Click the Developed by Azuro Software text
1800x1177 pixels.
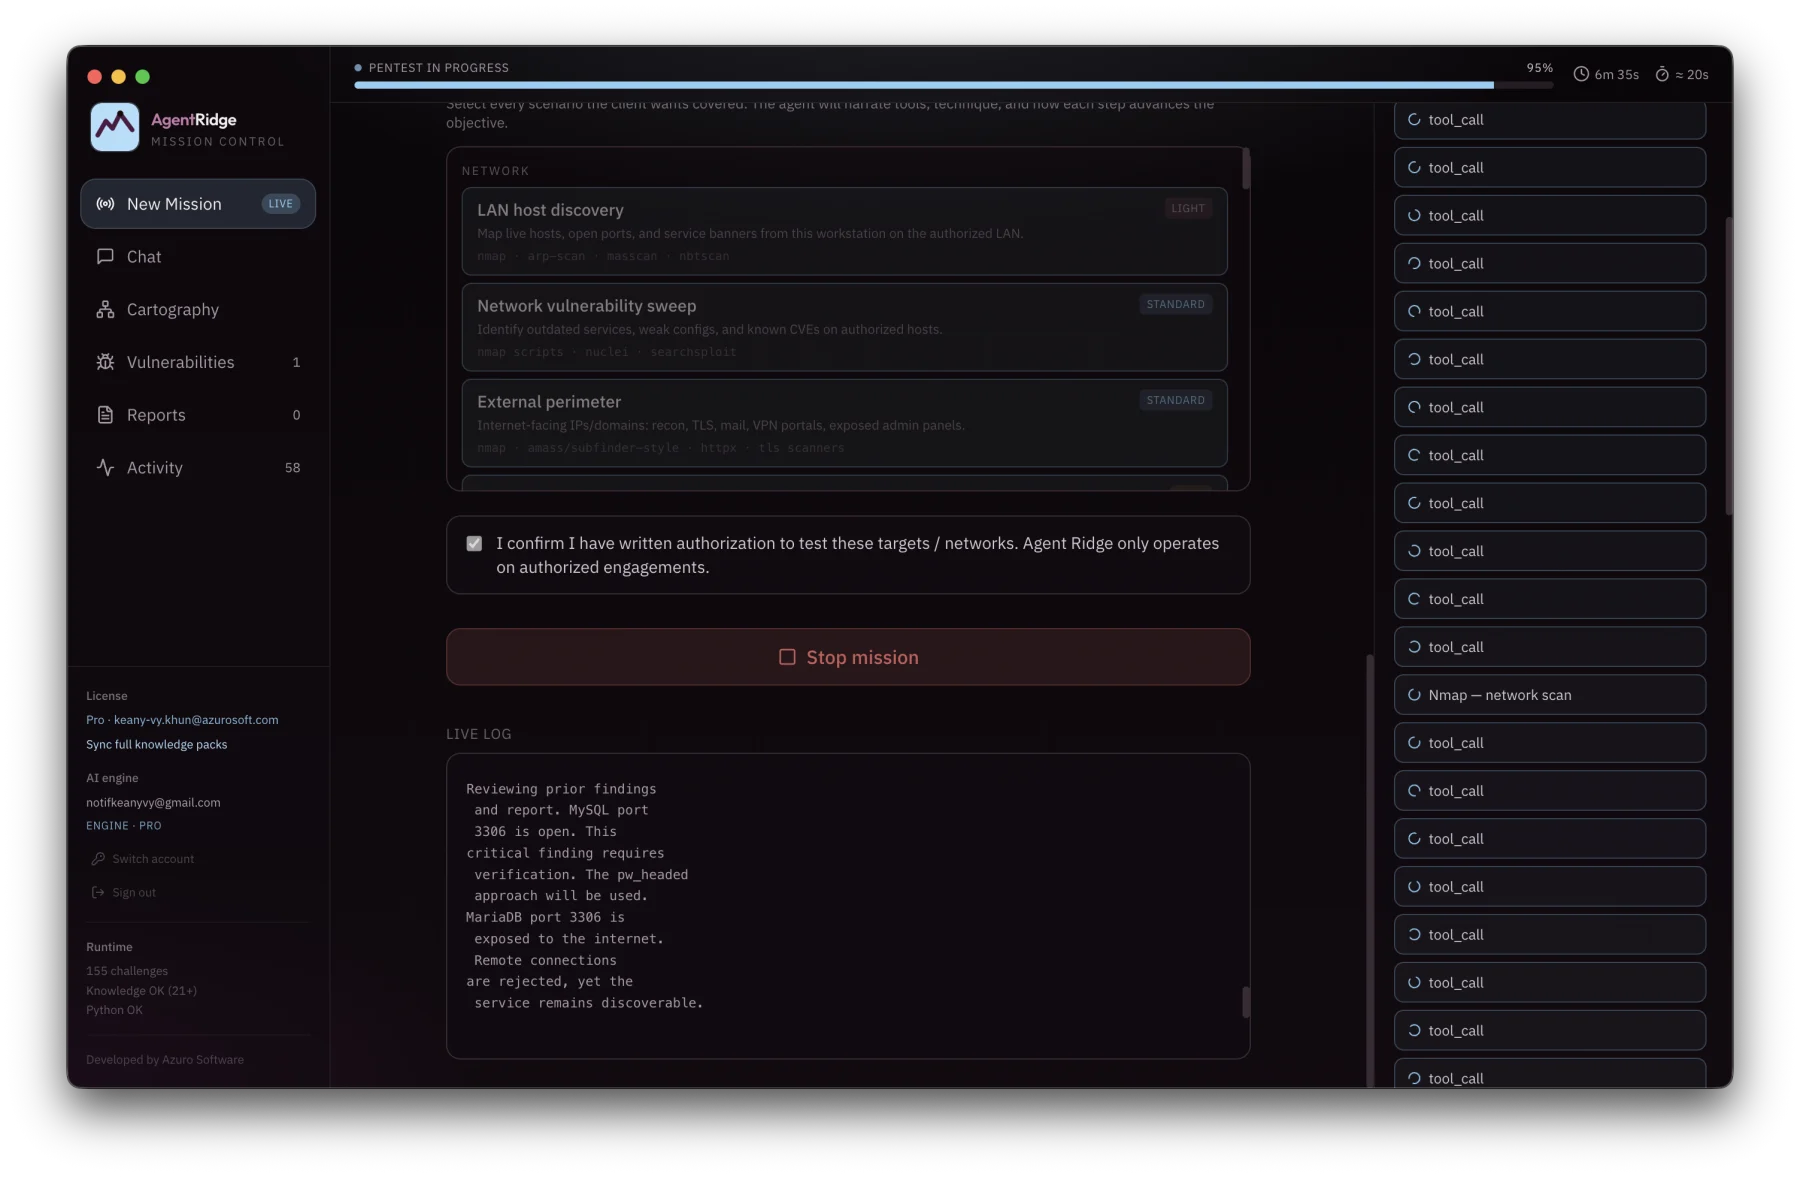pos(165,1060)
